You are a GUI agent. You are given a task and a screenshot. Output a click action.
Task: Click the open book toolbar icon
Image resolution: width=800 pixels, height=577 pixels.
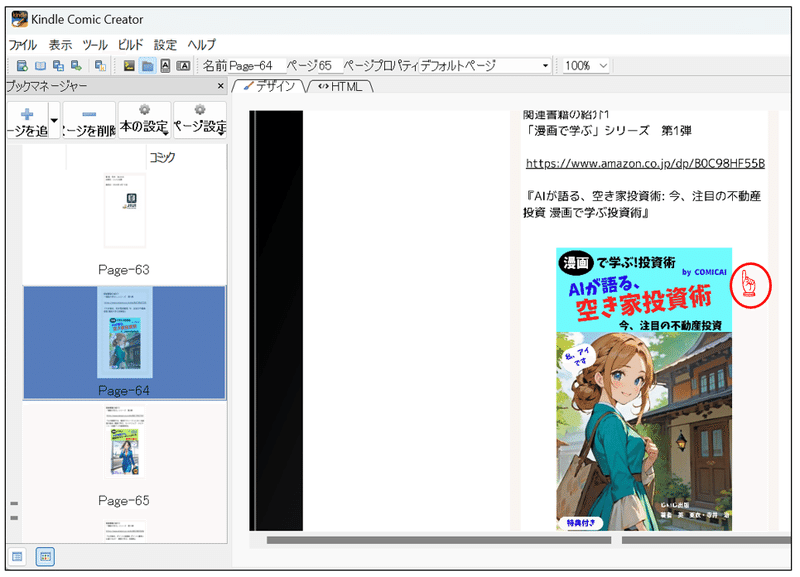[x=40, y=66]
